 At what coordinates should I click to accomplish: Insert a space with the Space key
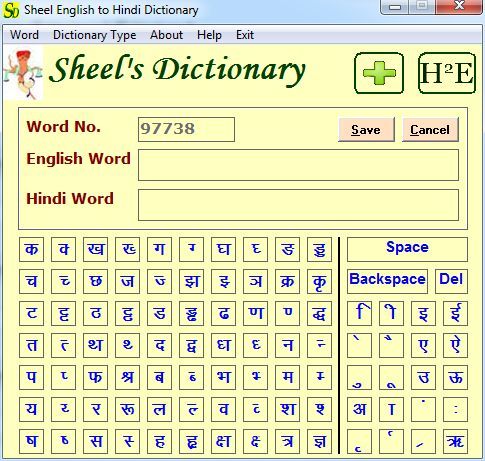click(407, 249)
